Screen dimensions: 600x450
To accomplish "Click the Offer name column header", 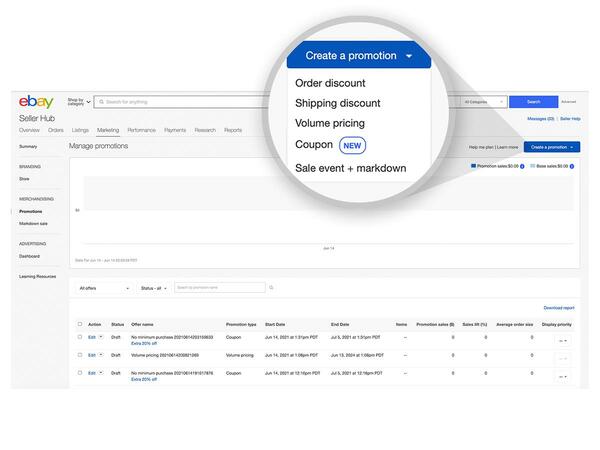I will 142,324.
